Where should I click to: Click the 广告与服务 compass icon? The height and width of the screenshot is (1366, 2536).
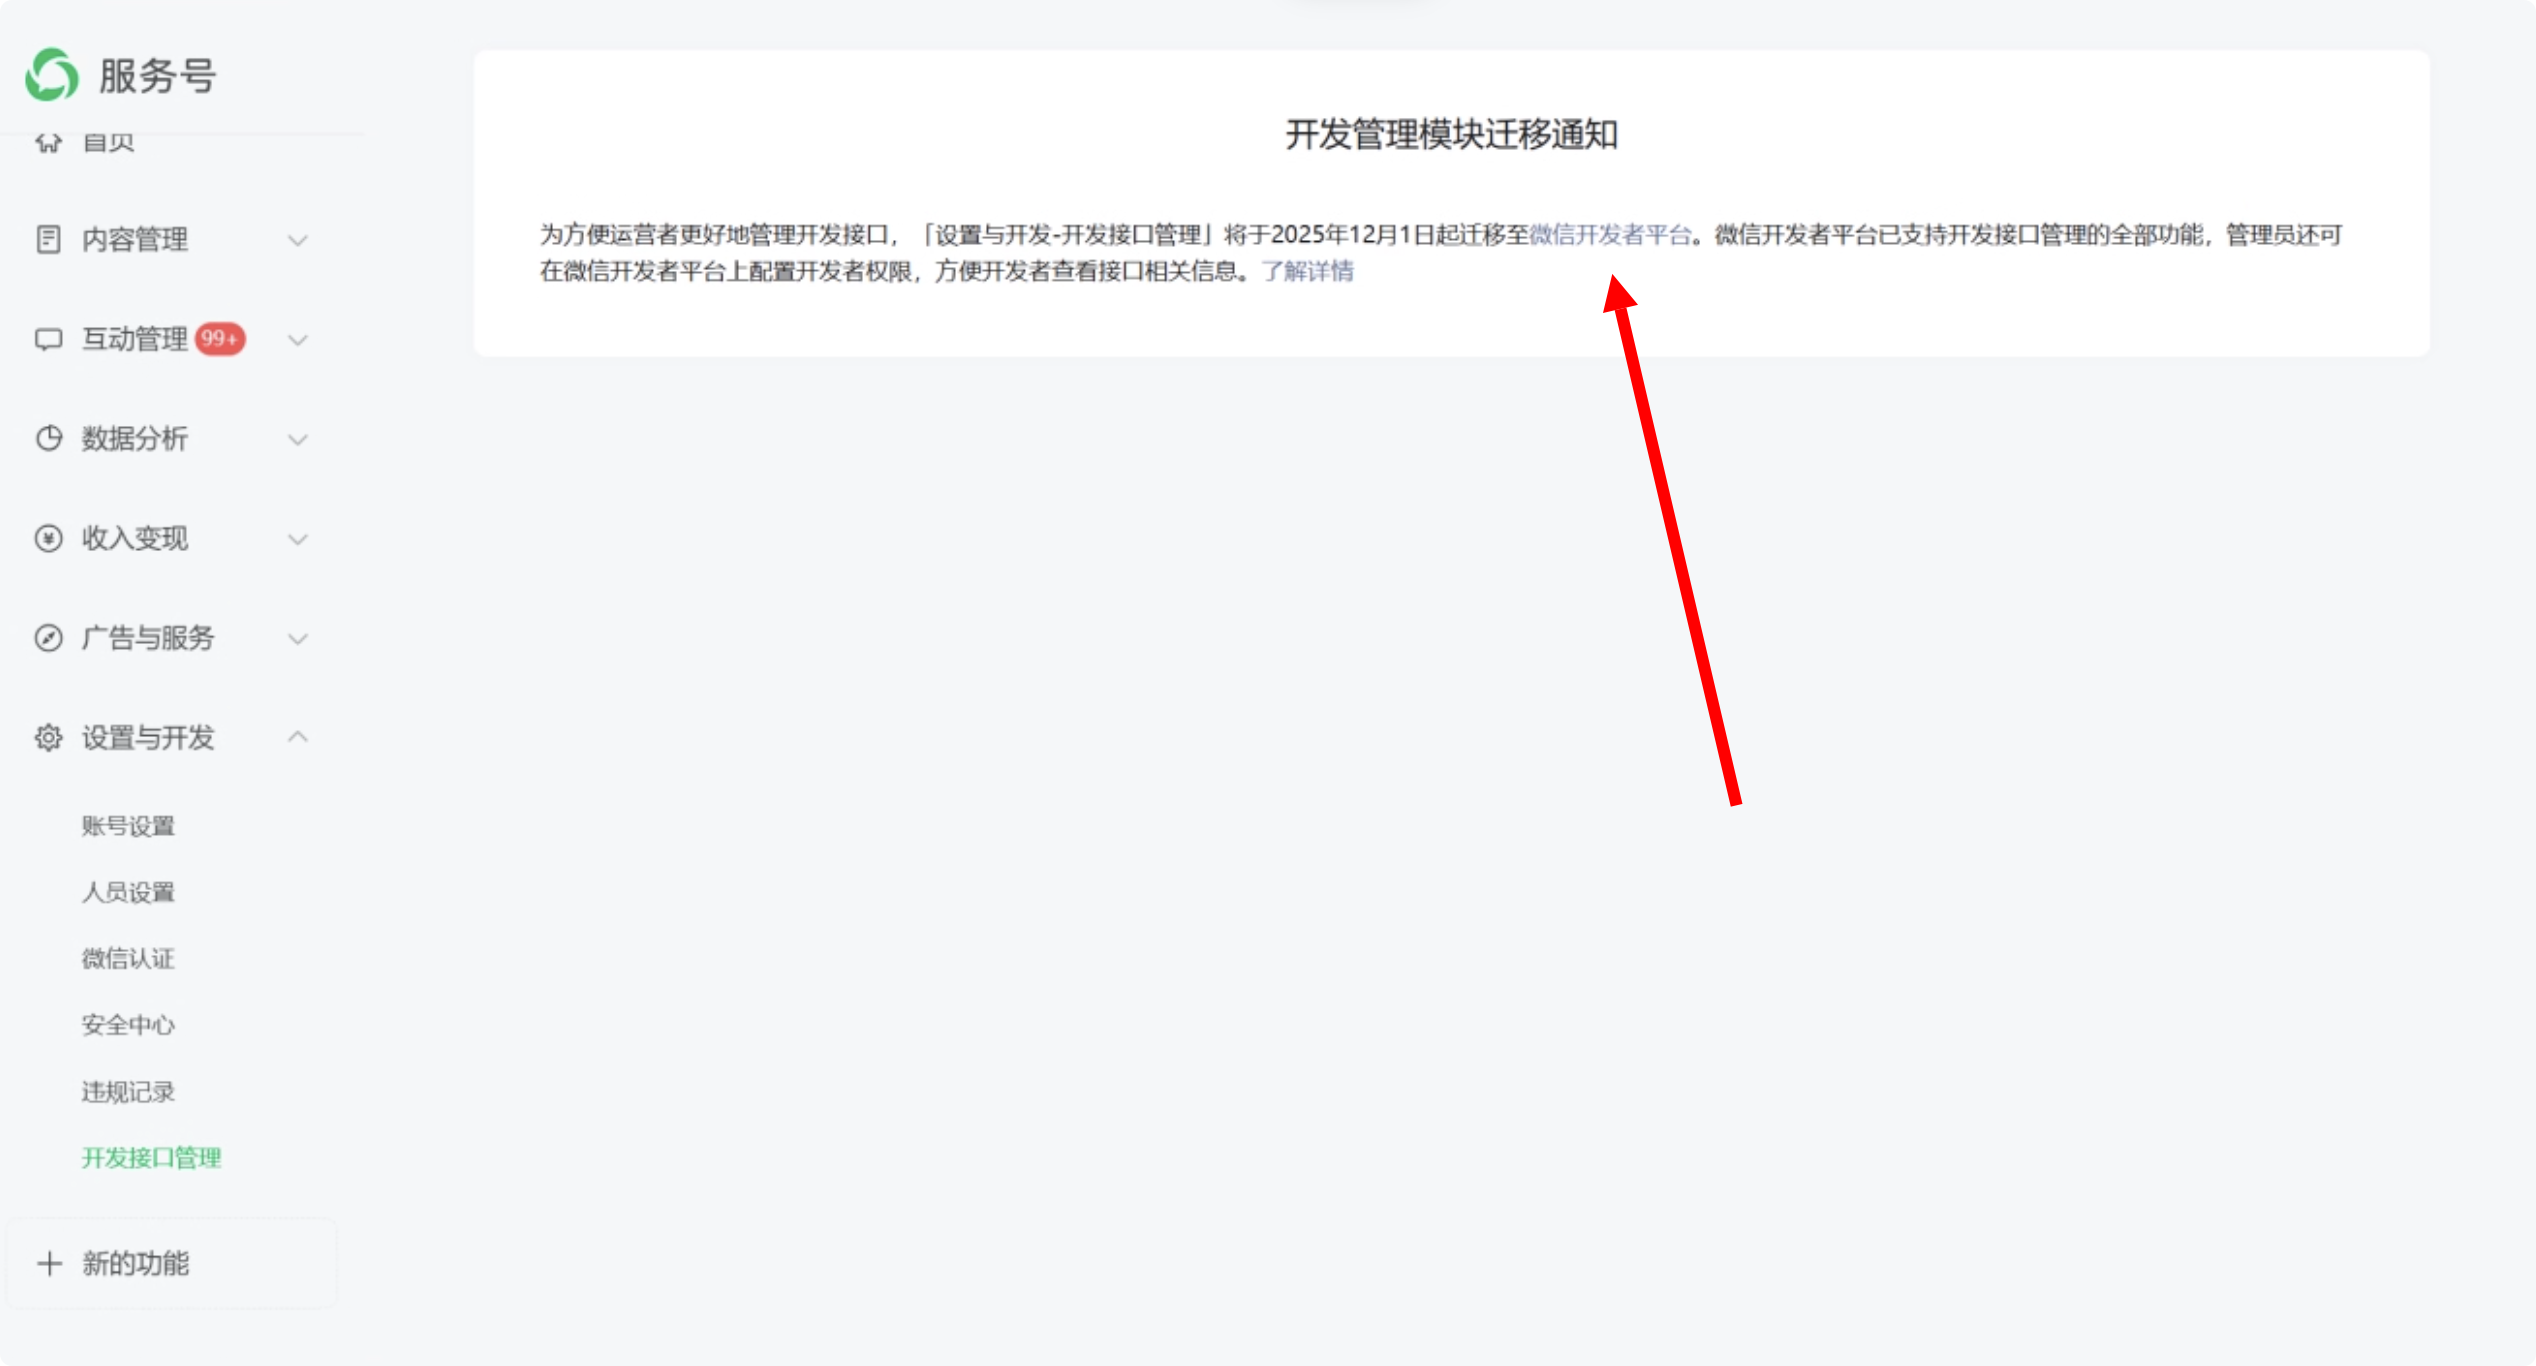pyautogui.click(x=48, y=638)
